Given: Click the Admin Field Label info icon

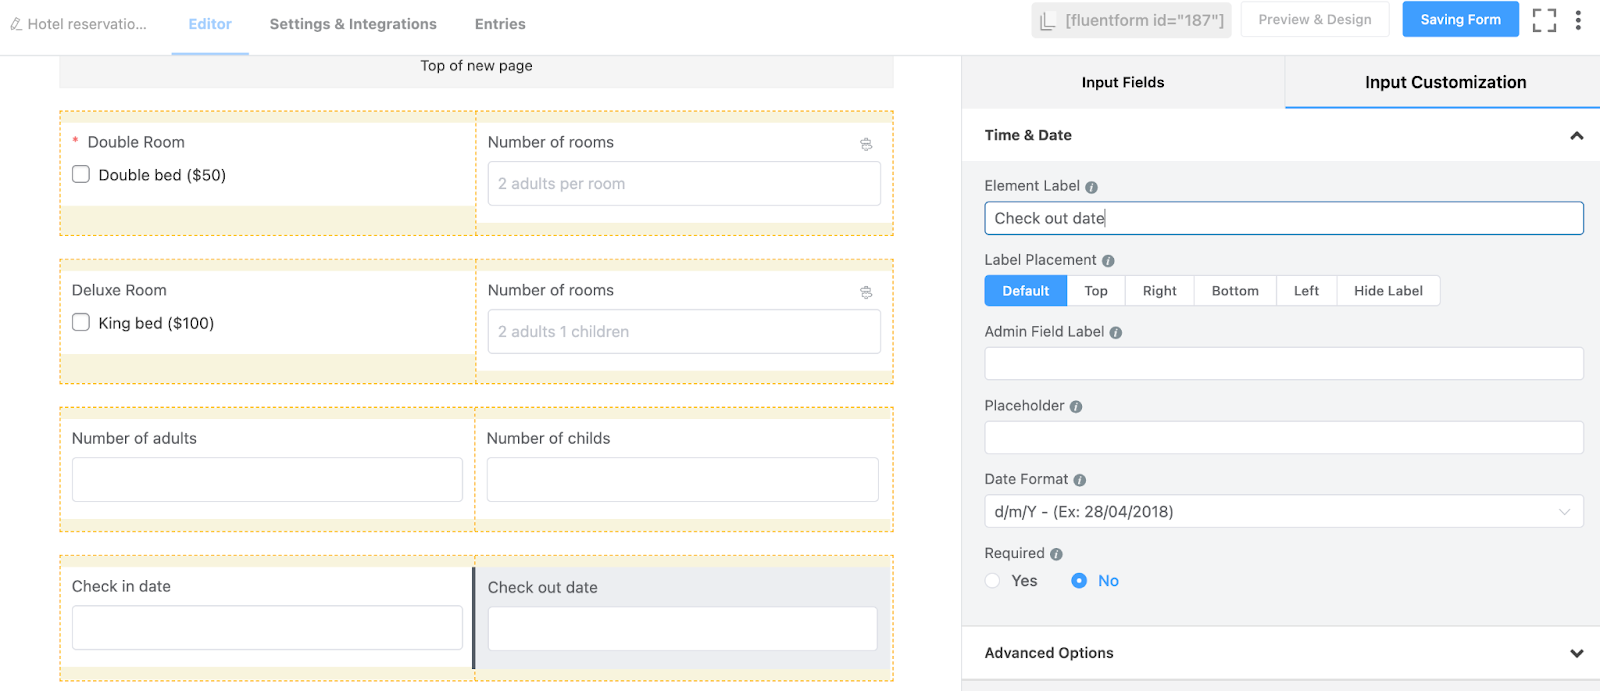Looking at the screenshot, I should click(1116, 333).
